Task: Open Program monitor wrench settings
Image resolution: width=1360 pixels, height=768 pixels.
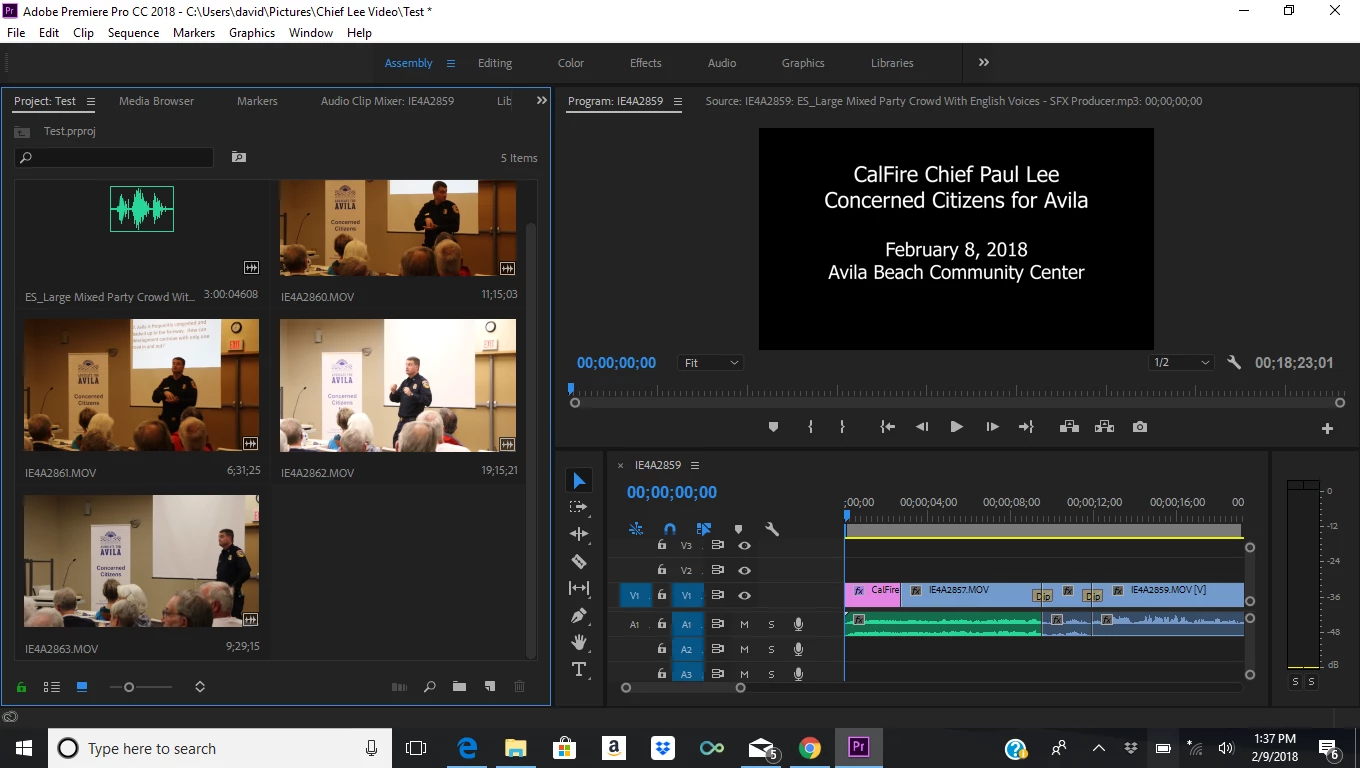Action: coord(1234,363)
